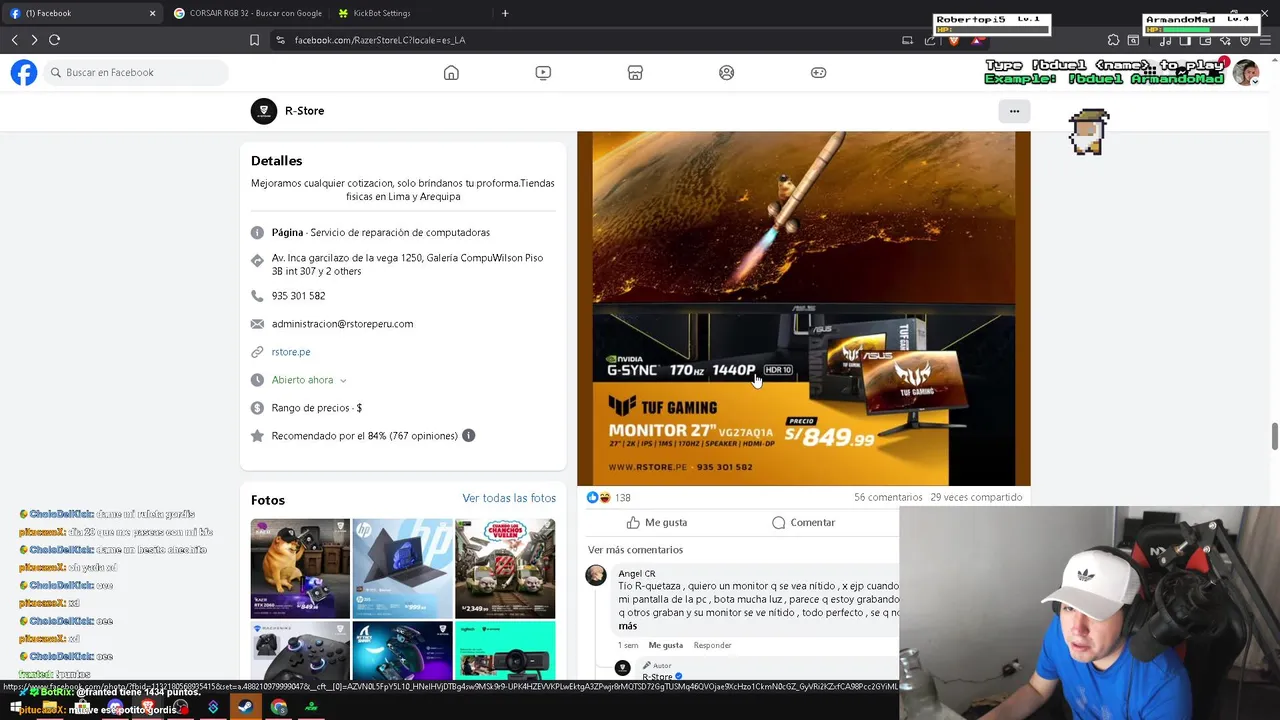Image resolution: width=1280 pixels, height=720 pixels.
Task: Open the Facebook home logo
Action: (x=24, y=72)
